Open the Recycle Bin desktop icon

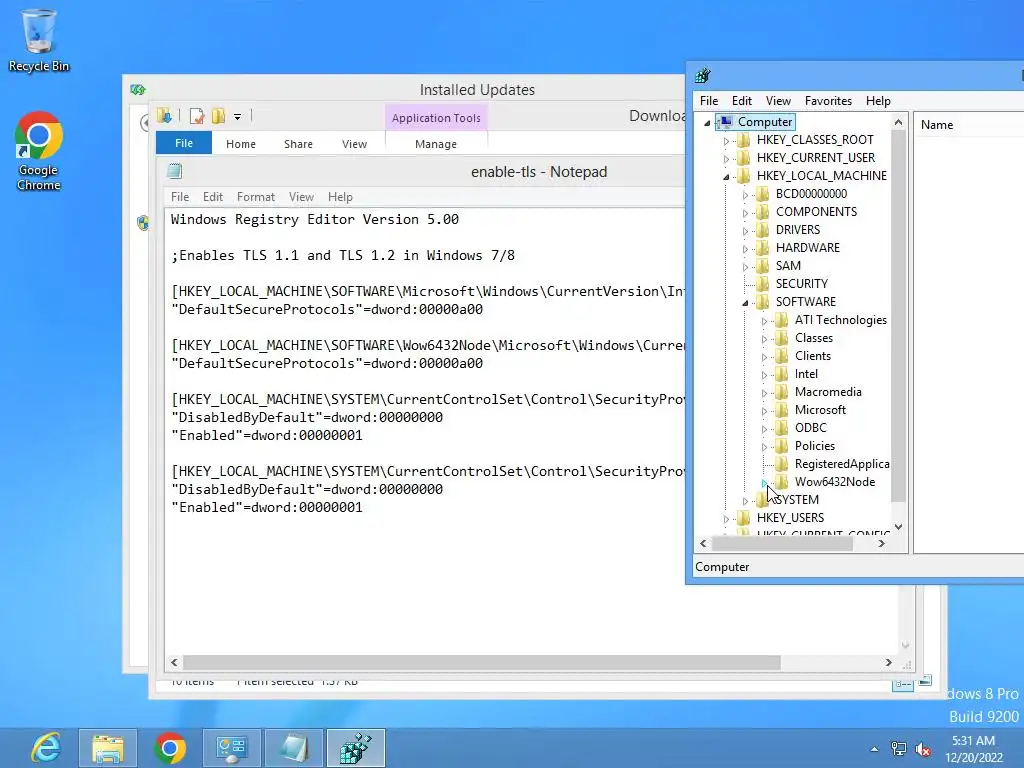[39, 39]
